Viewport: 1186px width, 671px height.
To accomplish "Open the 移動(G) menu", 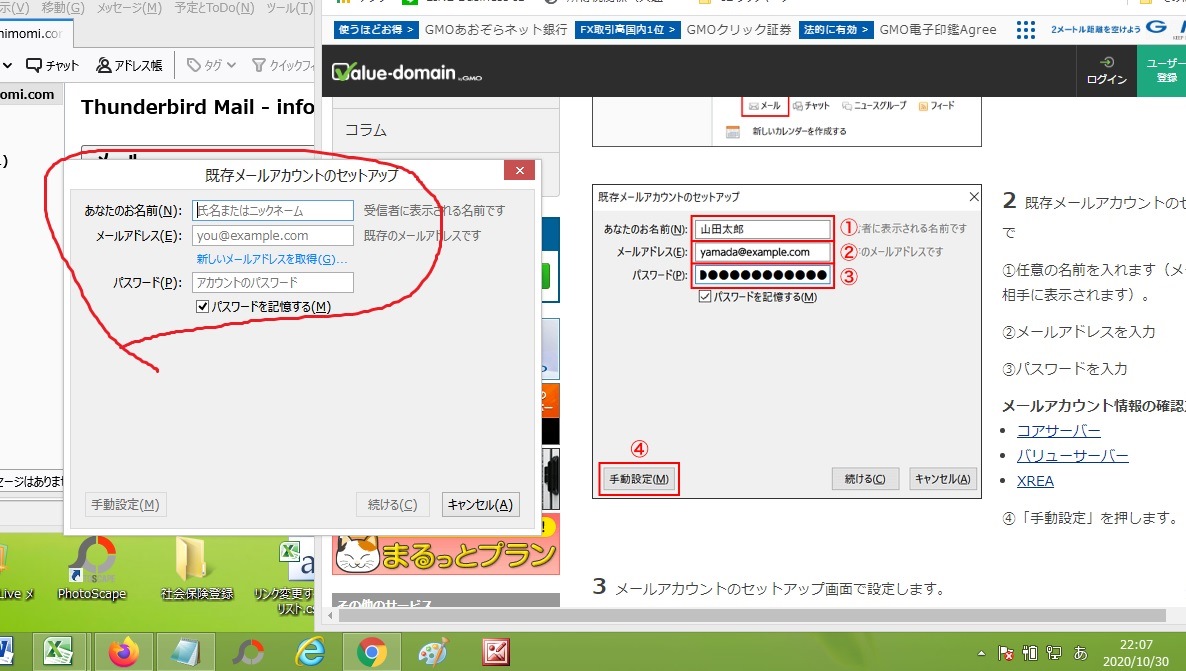I will (62, 8).
